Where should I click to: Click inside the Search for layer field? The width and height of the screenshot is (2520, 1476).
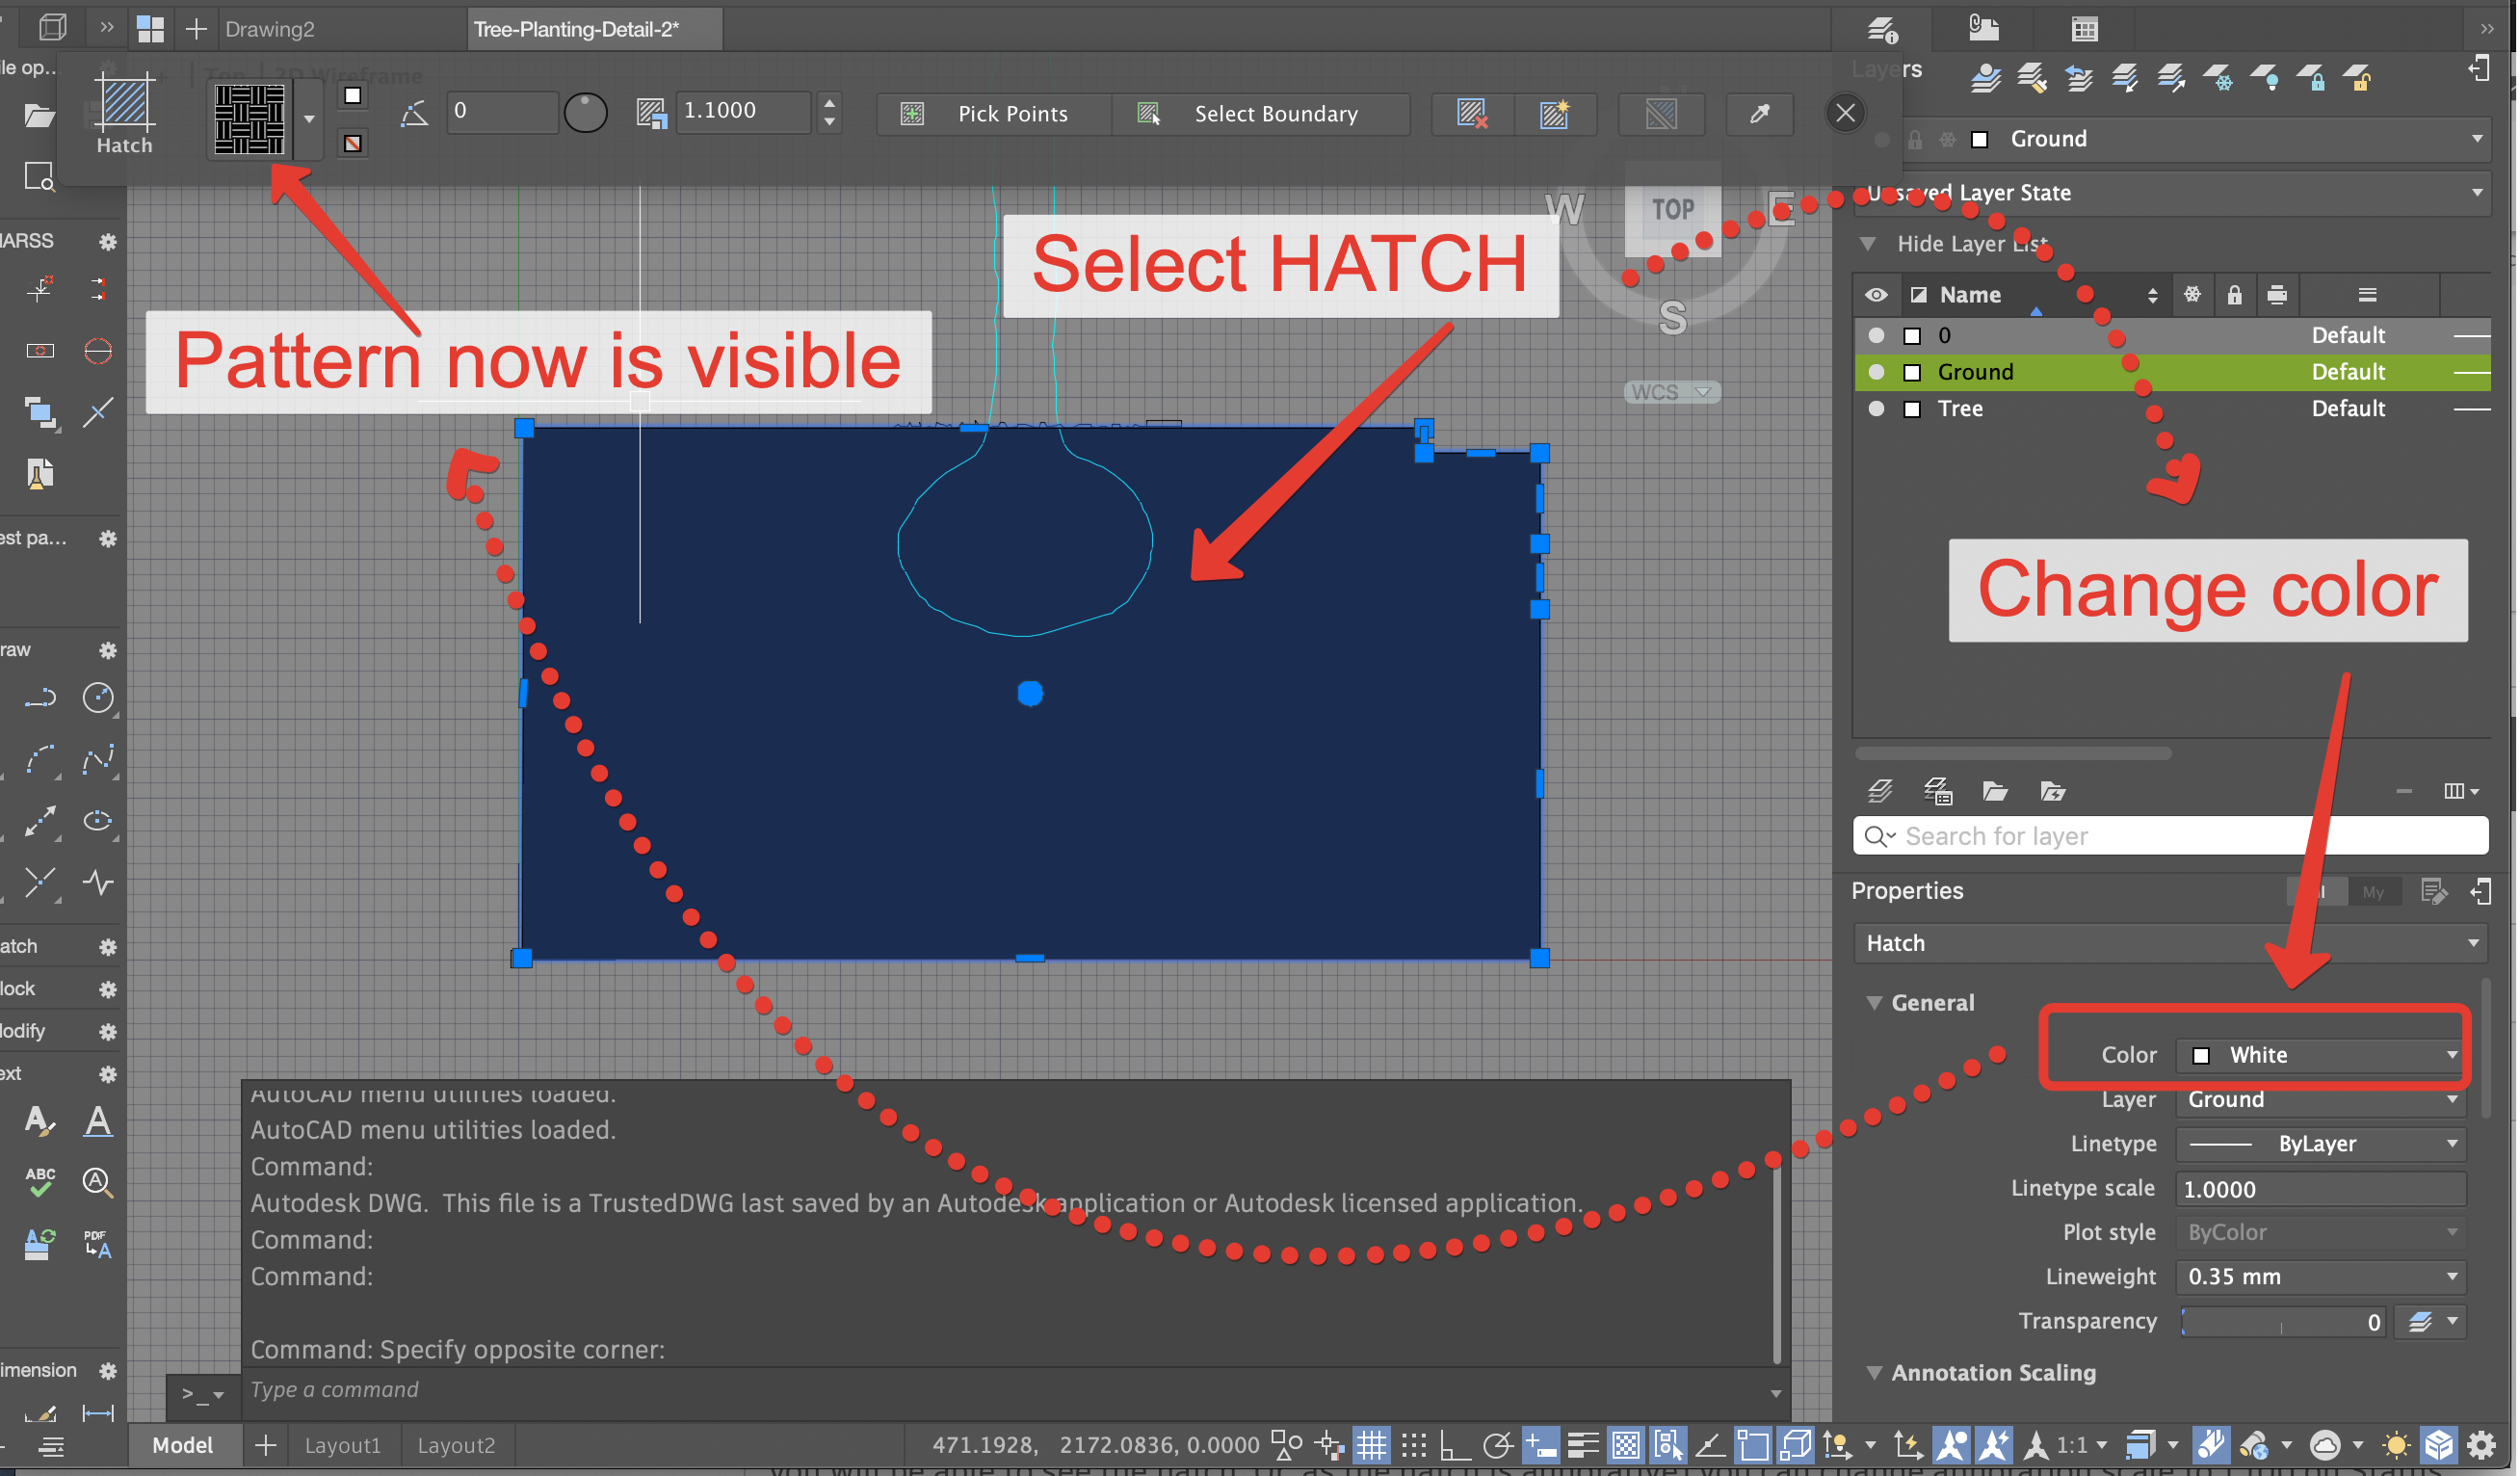2100,836
